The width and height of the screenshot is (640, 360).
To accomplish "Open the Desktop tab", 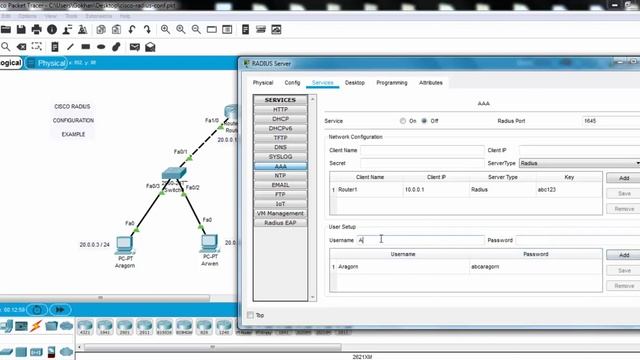I will (355, 82).
